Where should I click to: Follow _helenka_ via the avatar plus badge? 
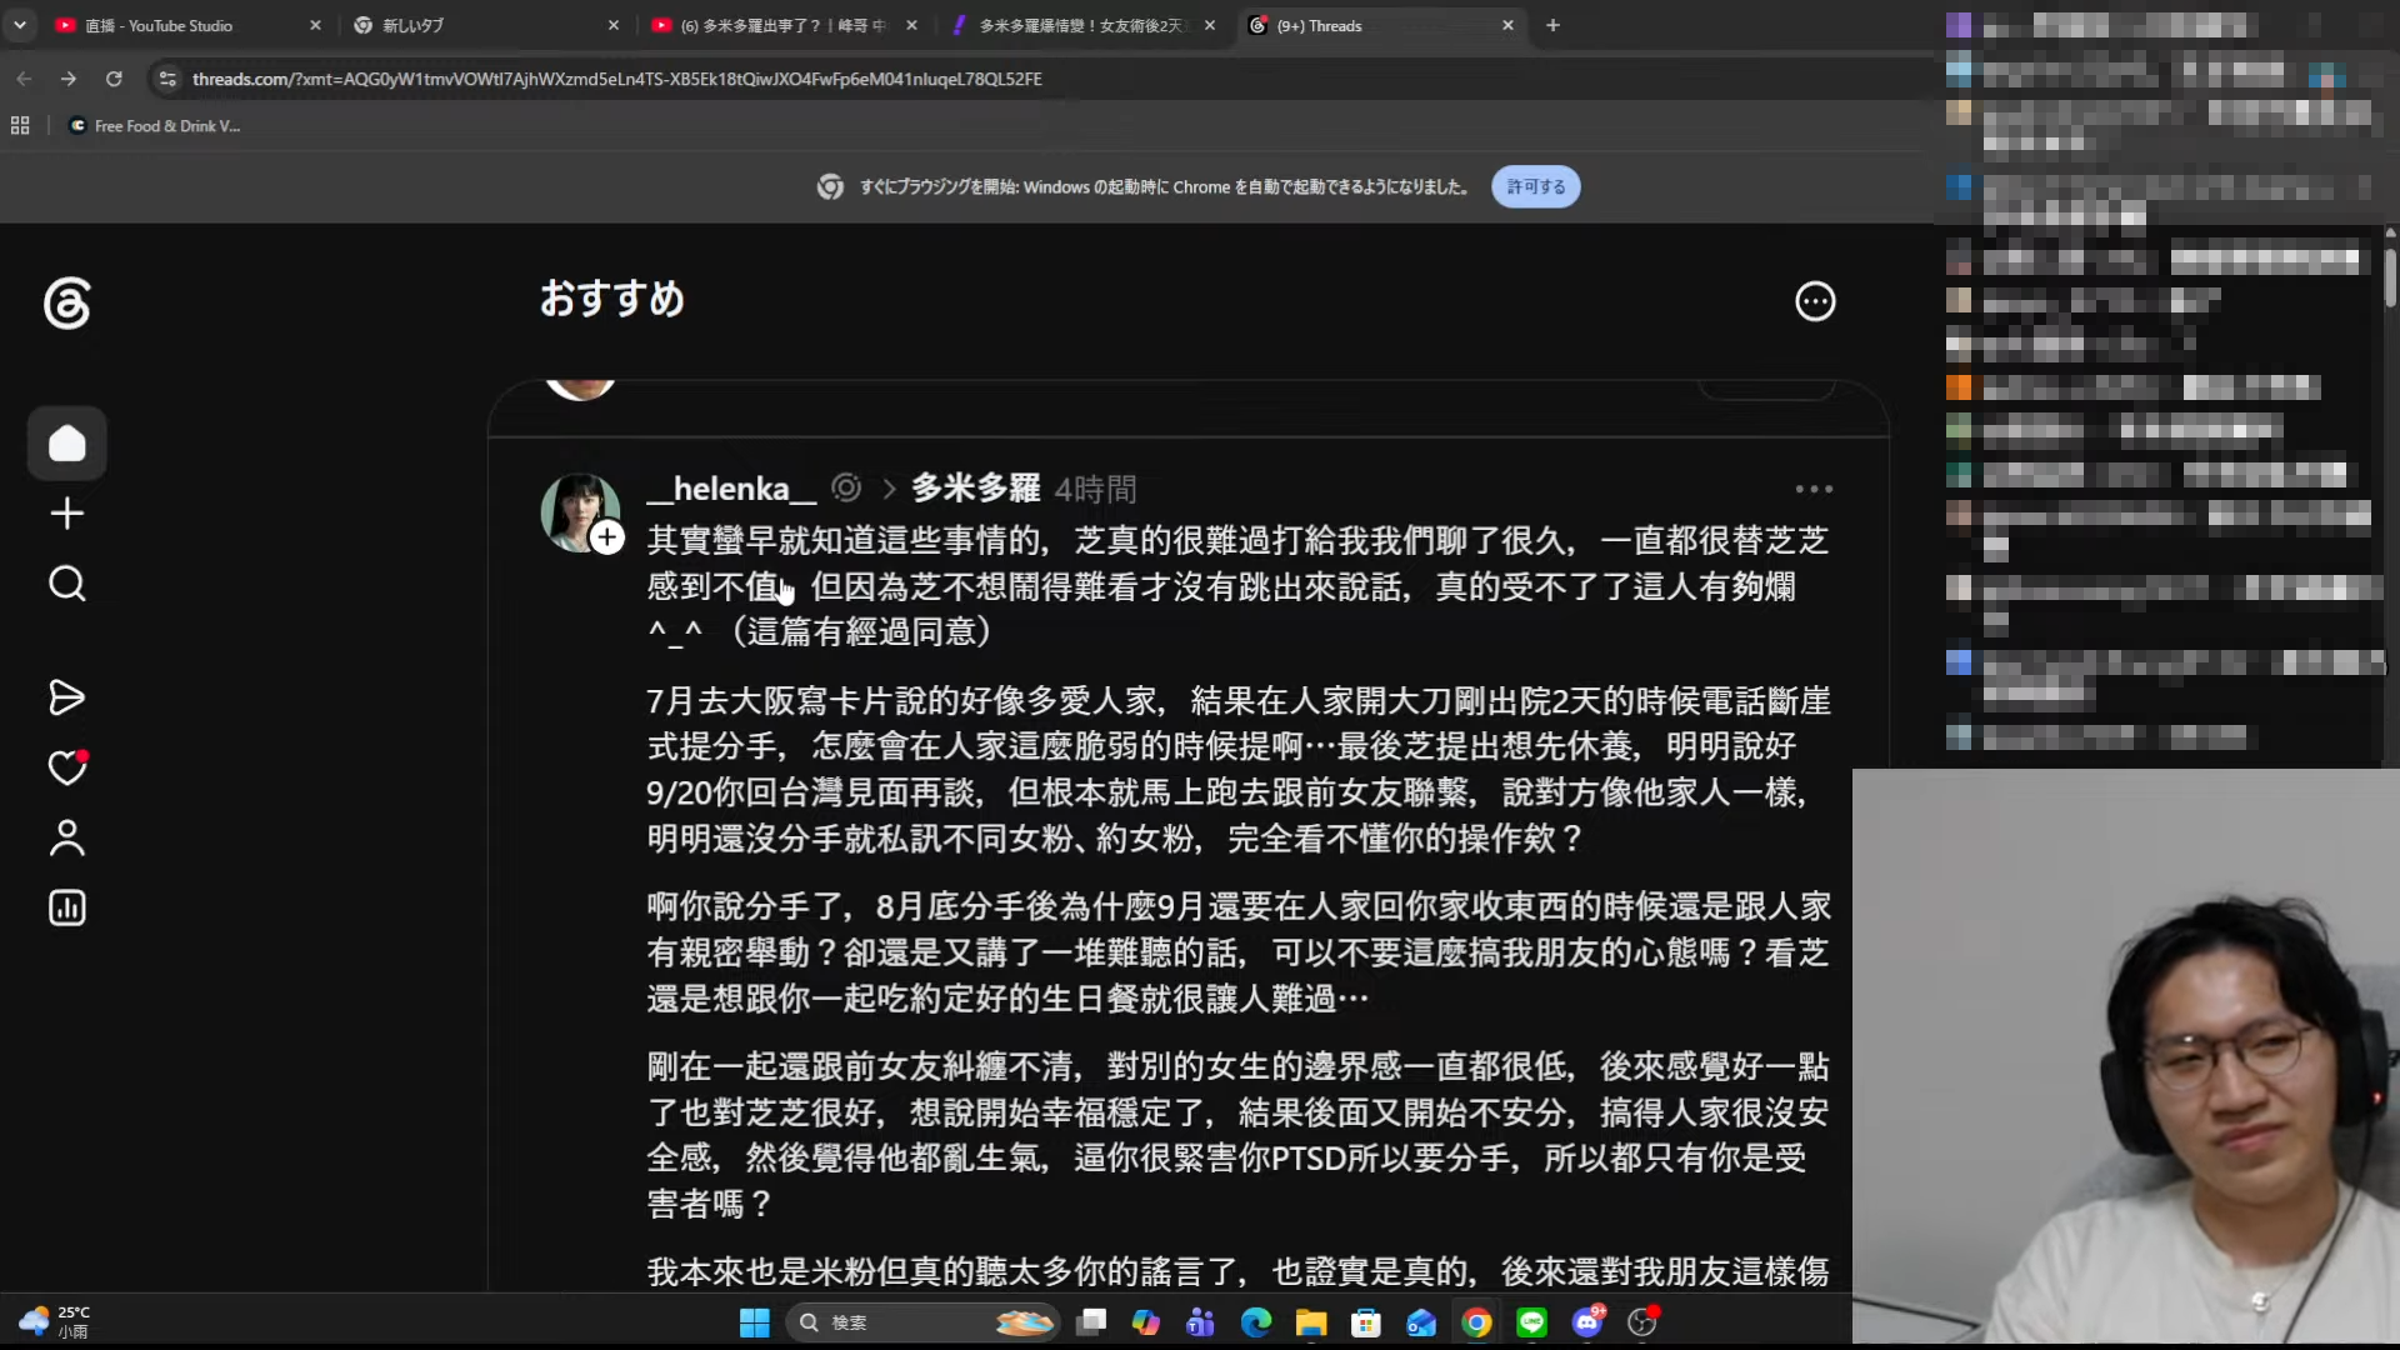[607, 538]
